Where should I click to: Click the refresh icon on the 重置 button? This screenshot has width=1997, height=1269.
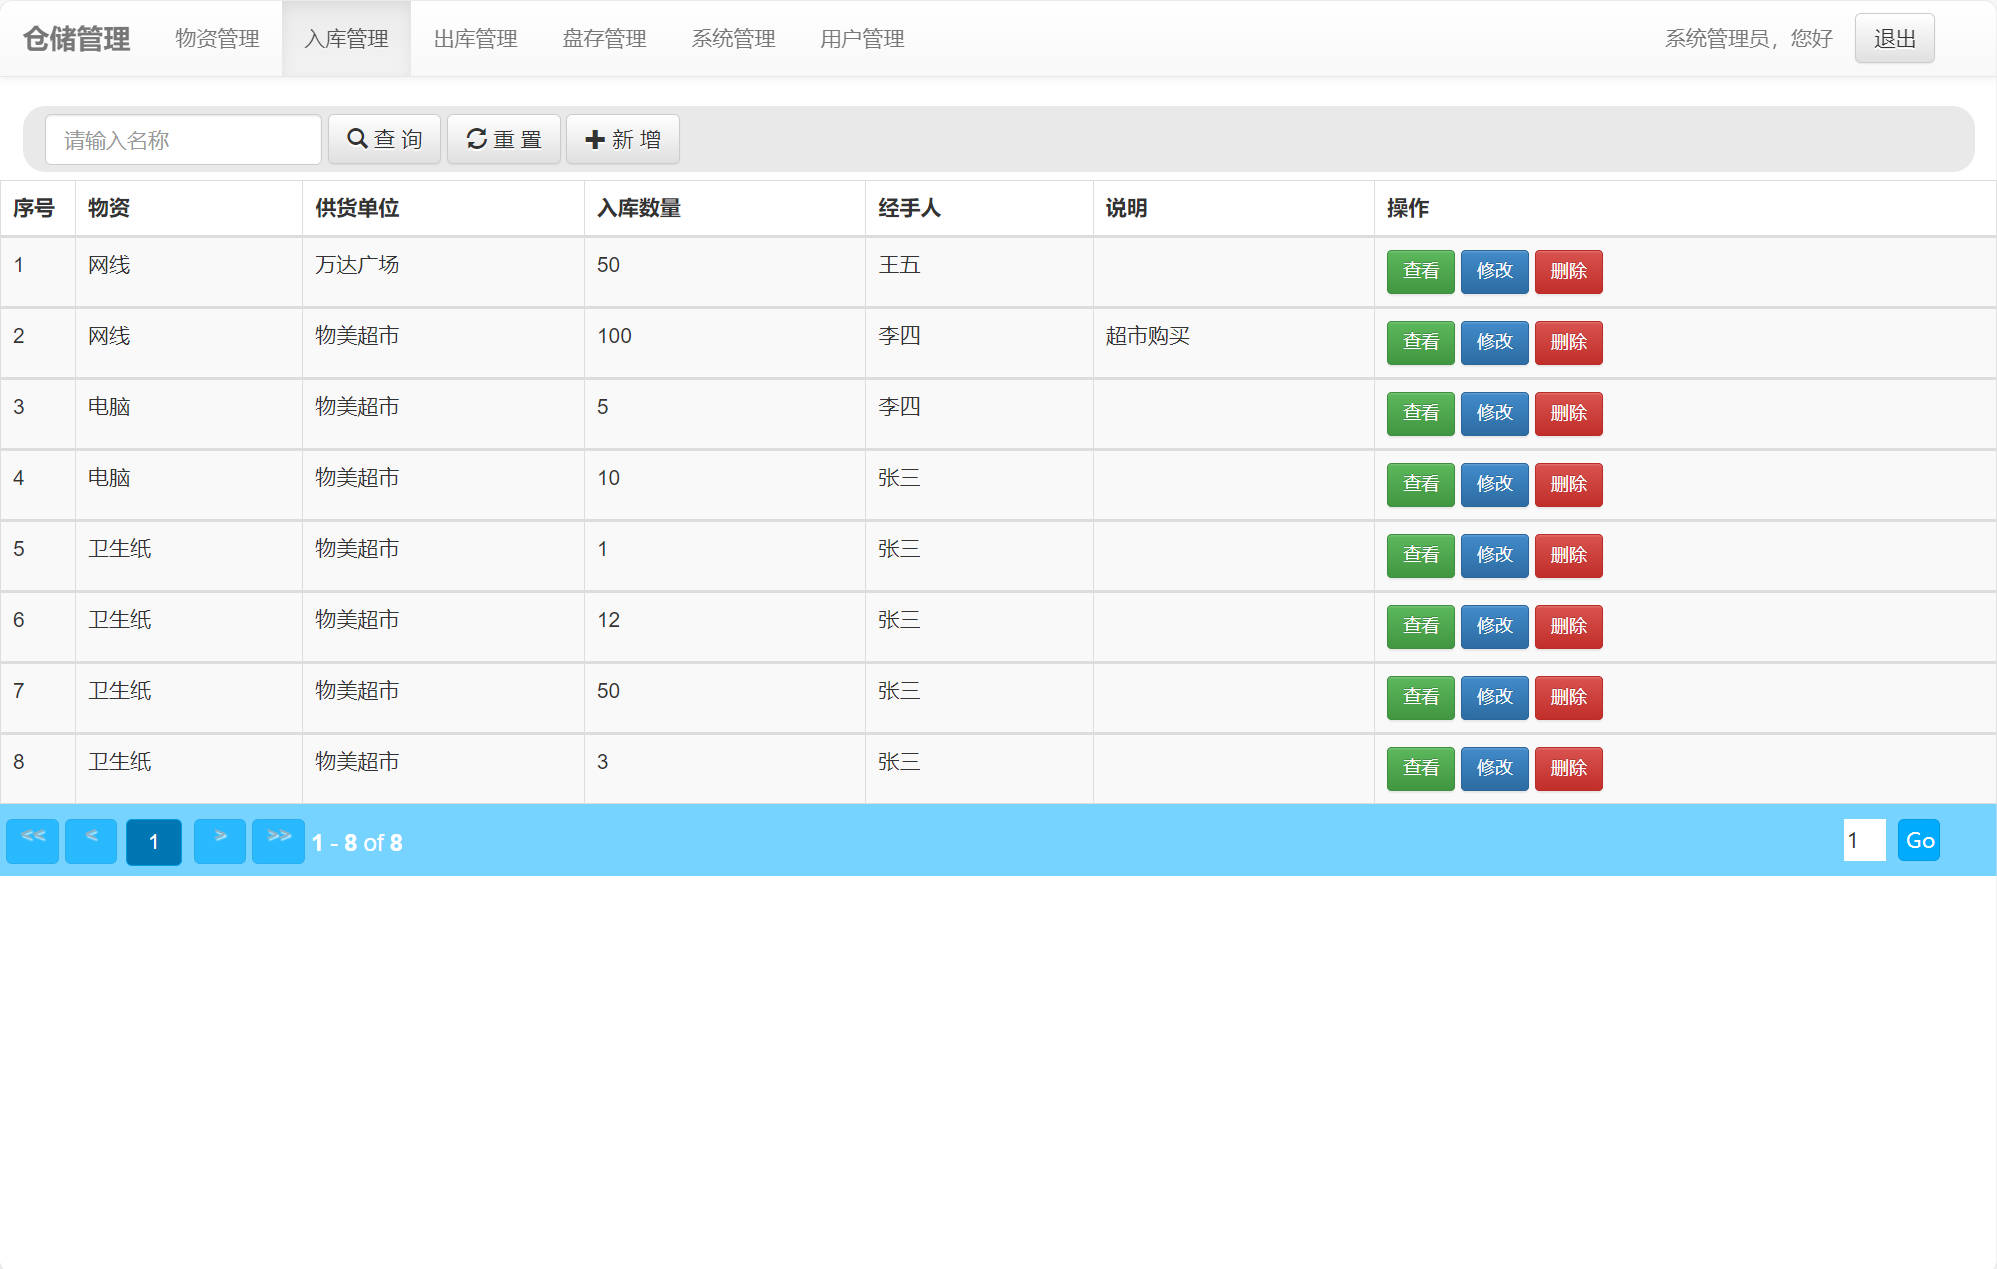click(476, 139)
